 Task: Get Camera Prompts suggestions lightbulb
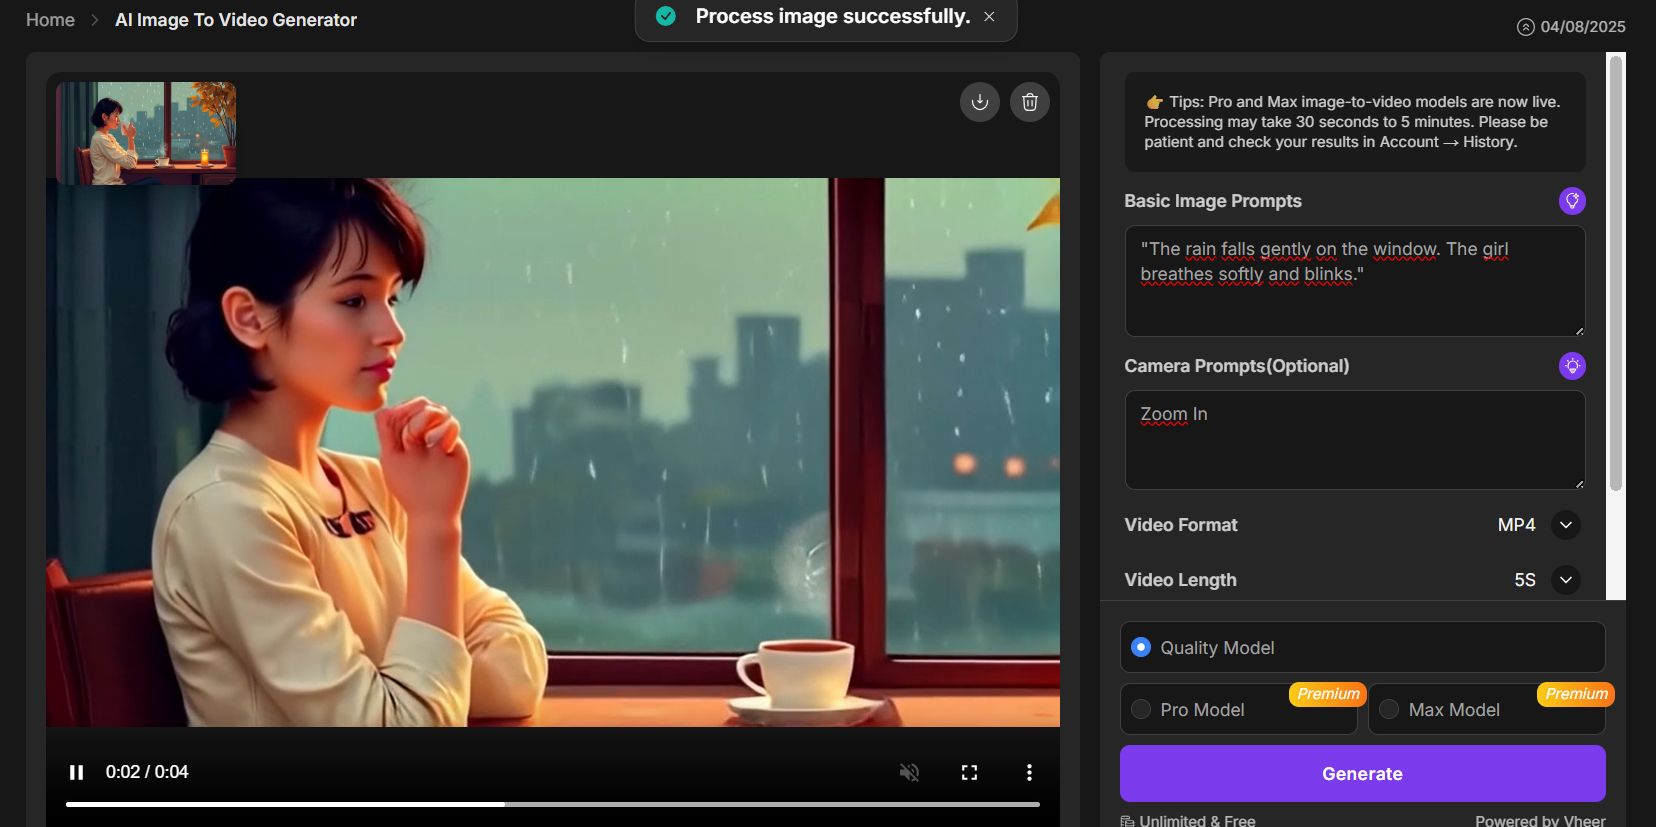point(1572,366)
